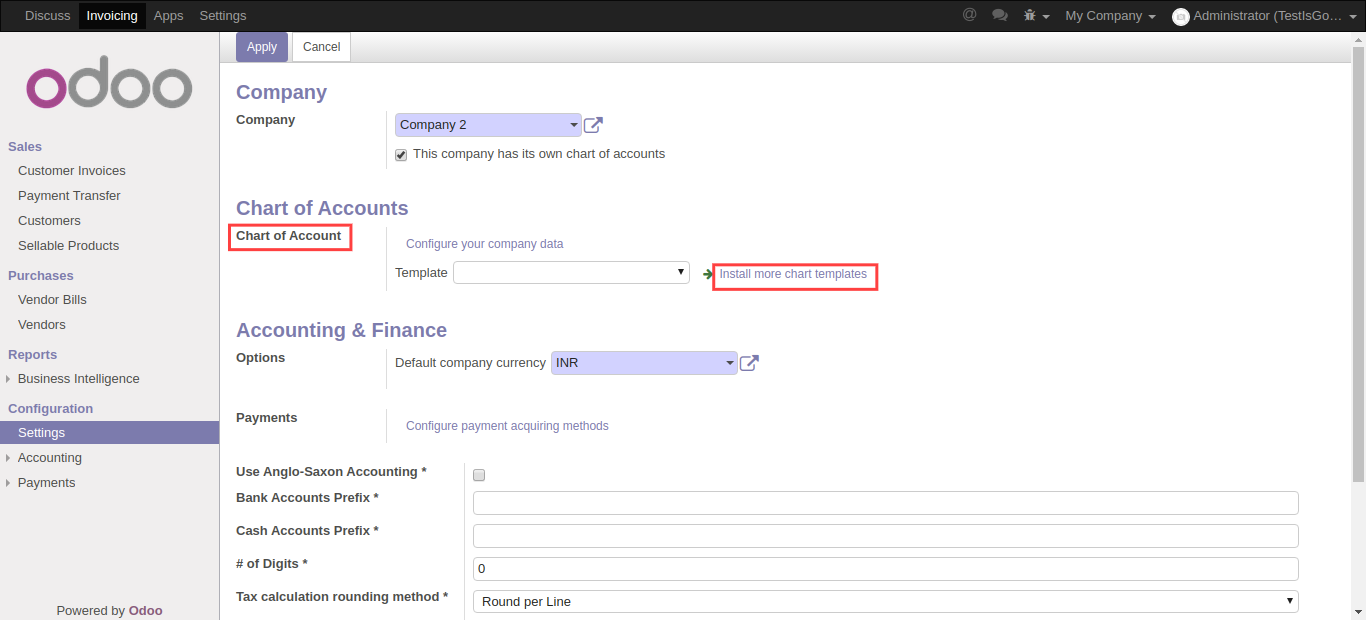Viewport: 1366px width, 620px height.
Task: Click the @ mentions icon in top bar
Action: click(969, 15)
